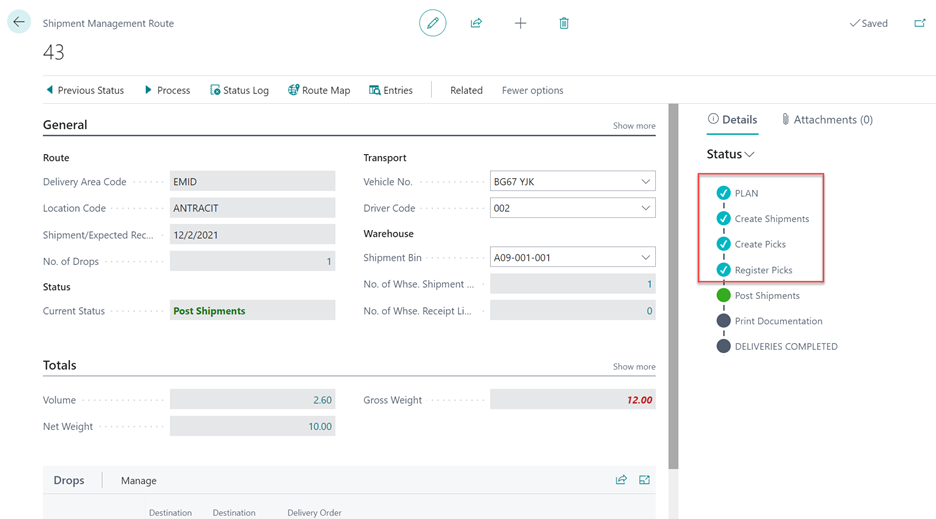Click the Delivery Area Code field
The height and width of the screenshot is (519, 936).
[x=252, y=182]
